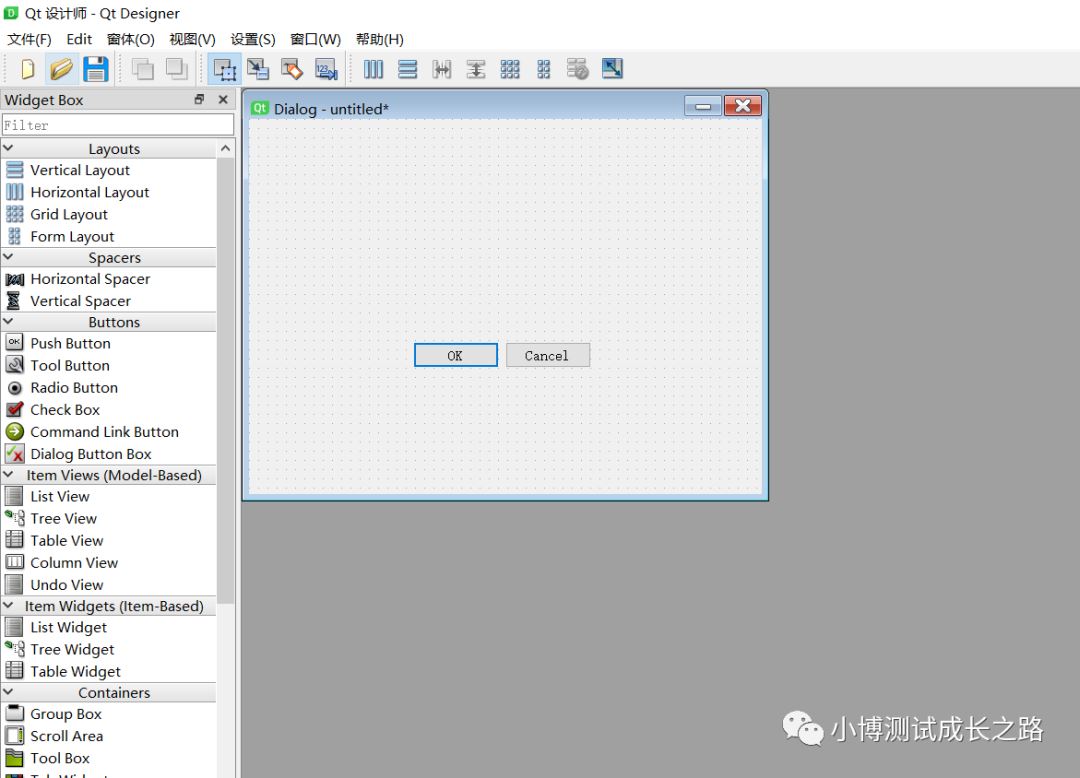Click the Lay Out in a Grid icon
The width and height of the screenshot is (1080, 778).
[x=510, y=69]
